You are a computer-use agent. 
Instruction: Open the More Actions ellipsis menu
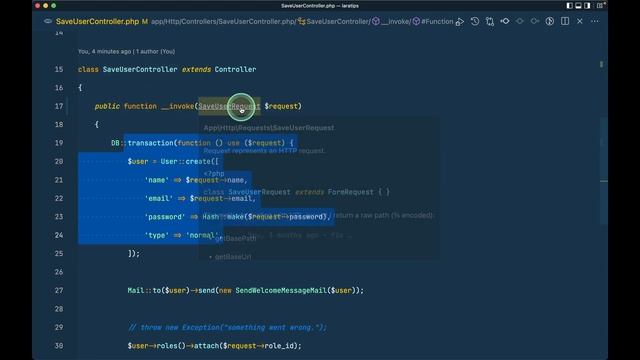pyautogui.click(x=595, y=21)
